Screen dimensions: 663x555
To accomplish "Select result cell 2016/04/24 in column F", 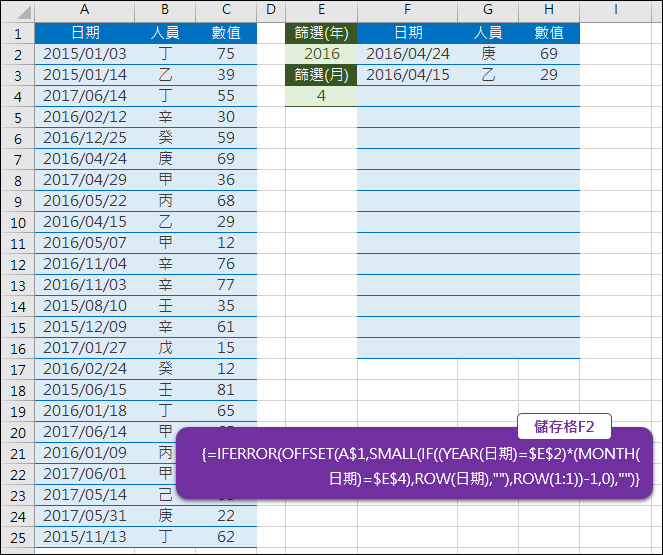I will click(407, 54).
